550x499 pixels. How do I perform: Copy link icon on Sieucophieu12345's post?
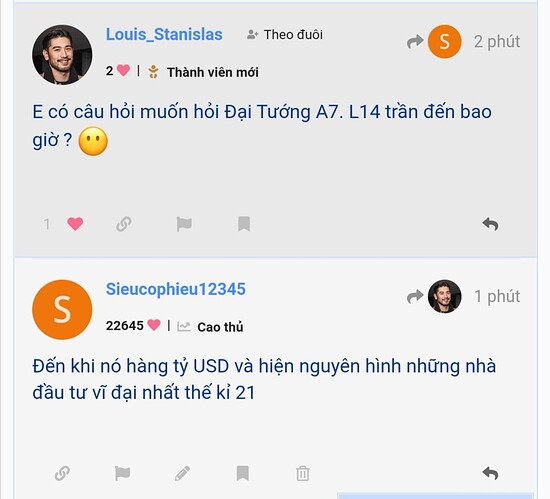point(62,473)
